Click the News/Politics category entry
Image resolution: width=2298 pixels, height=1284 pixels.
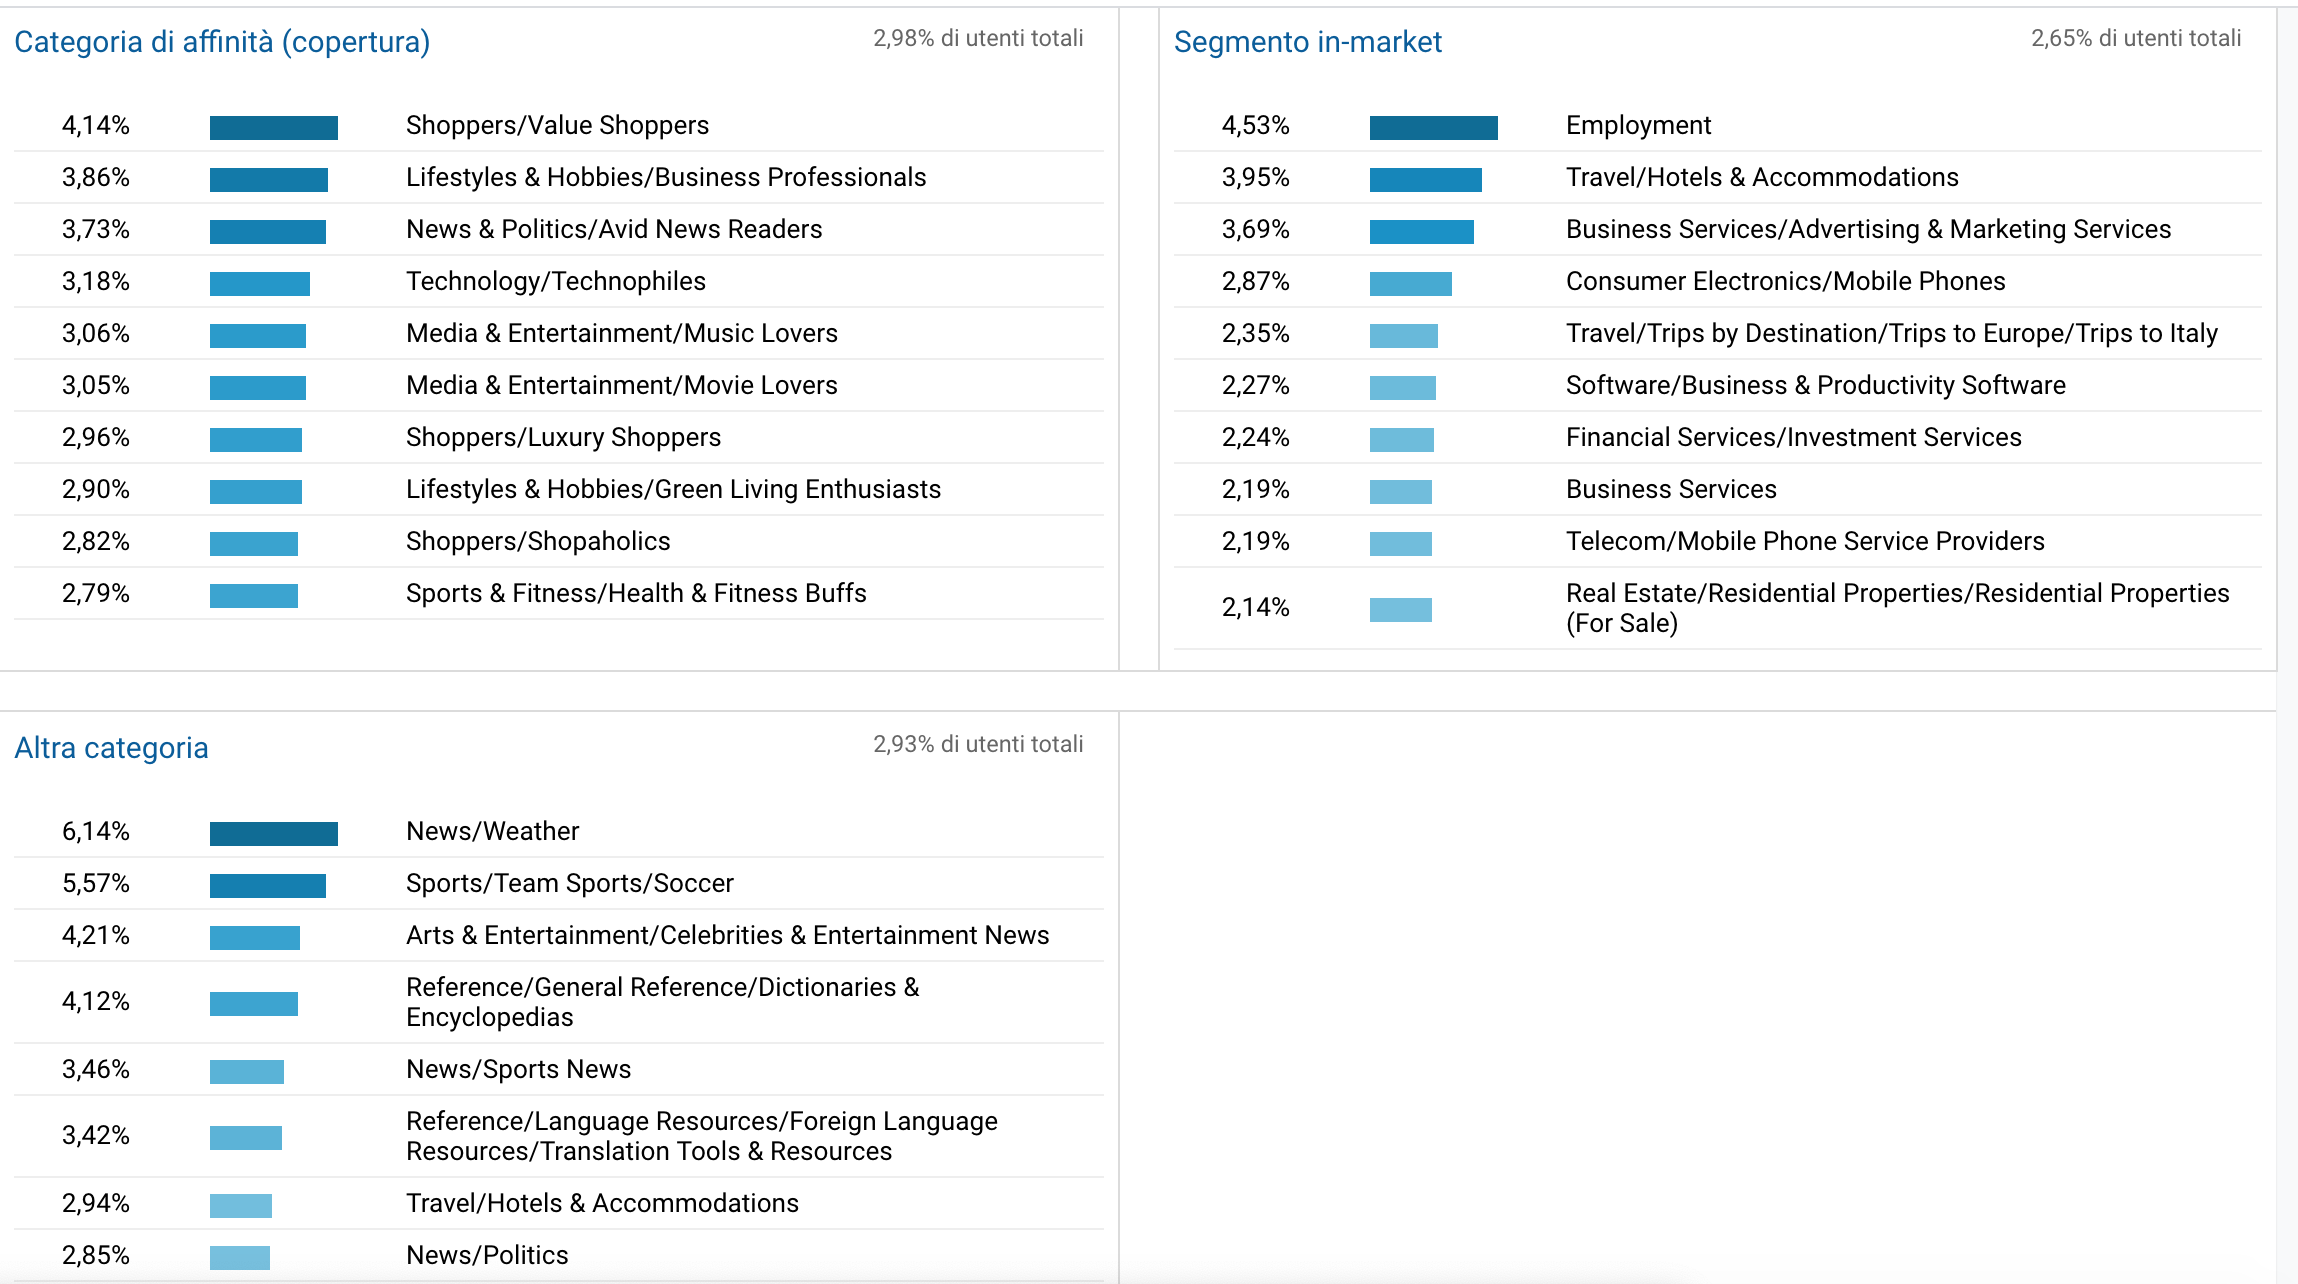point(486,1255)
